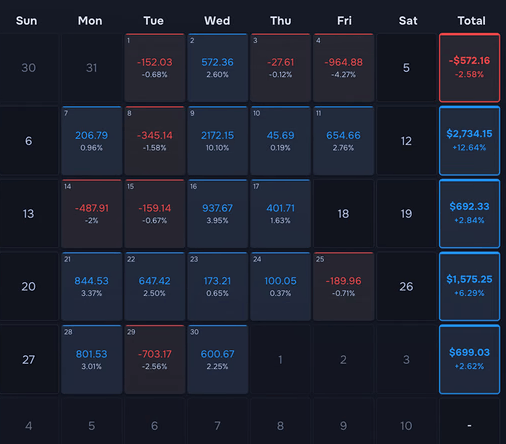Select empty Sunday 20 cell

(29, 287)
